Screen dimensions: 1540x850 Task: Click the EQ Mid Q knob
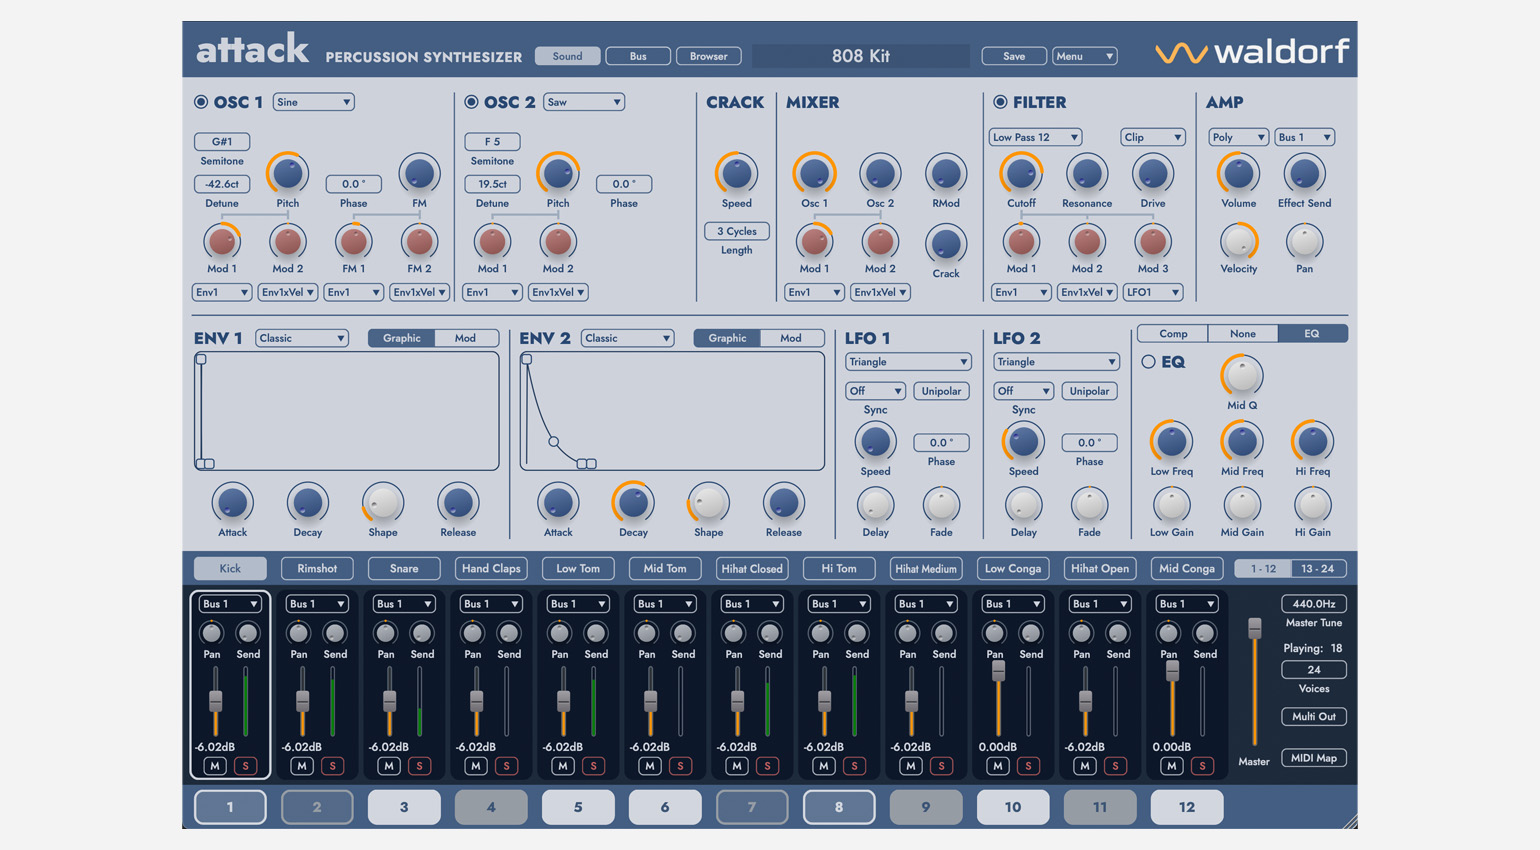tap(1242, 376)
